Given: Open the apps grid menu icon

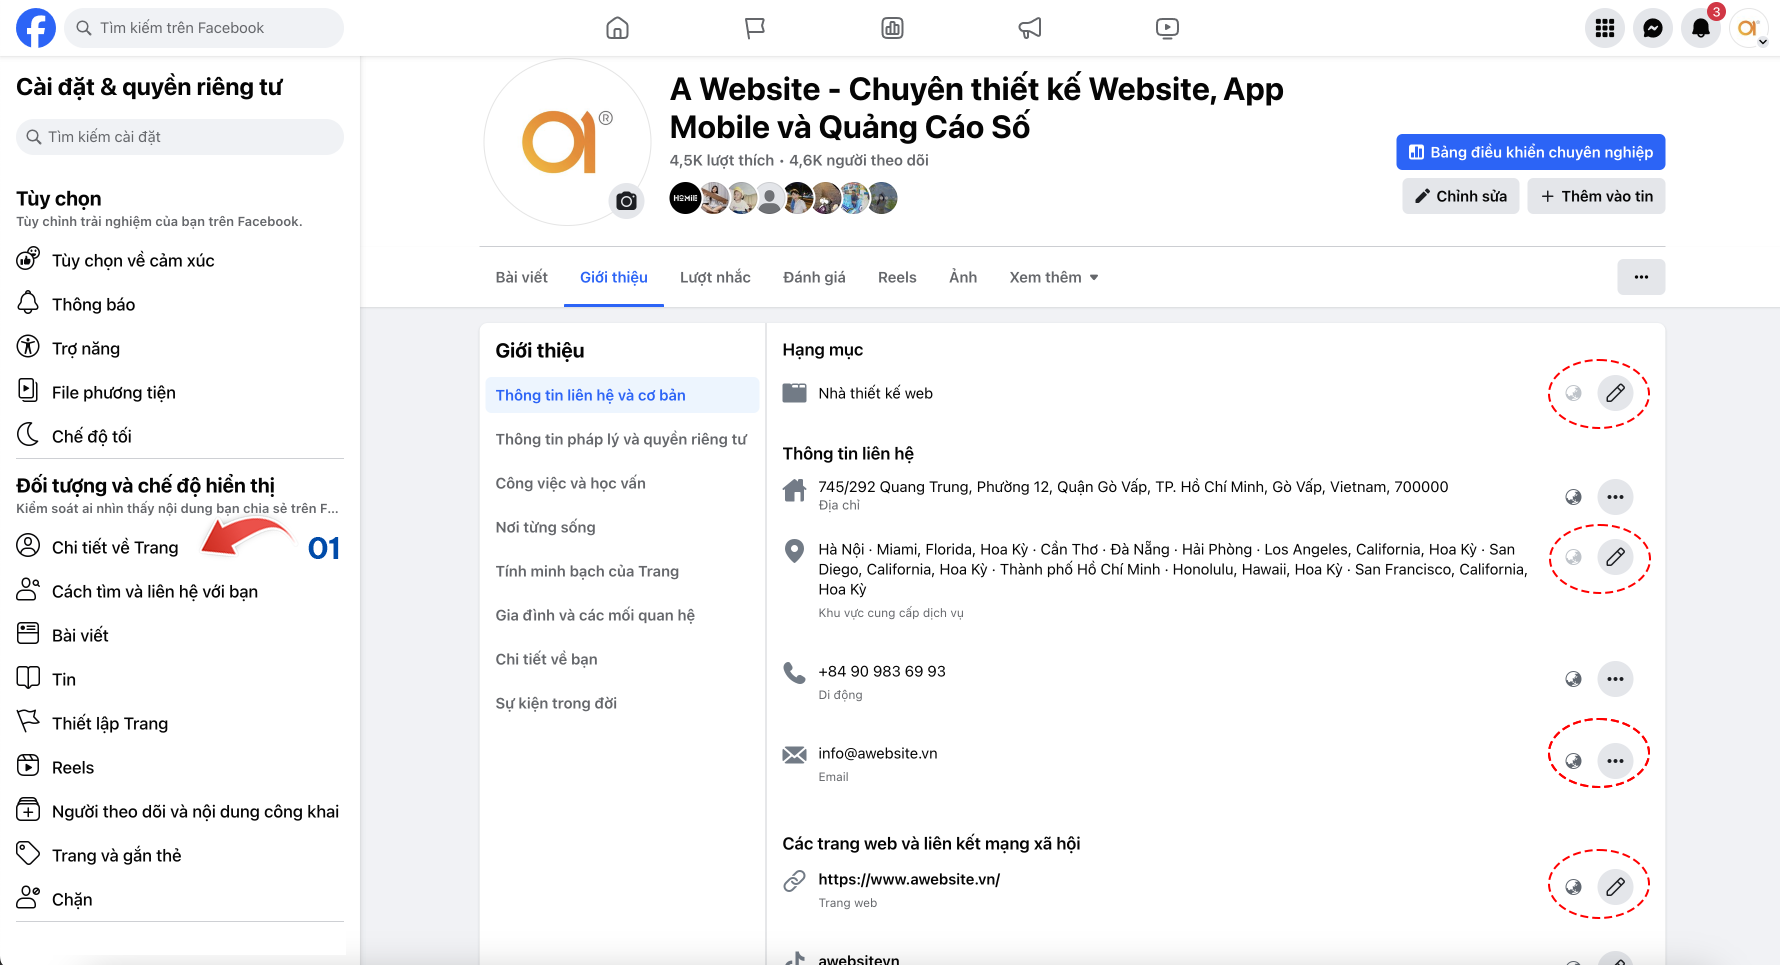Looking at the screenshot, I should tap(1605, 28).
